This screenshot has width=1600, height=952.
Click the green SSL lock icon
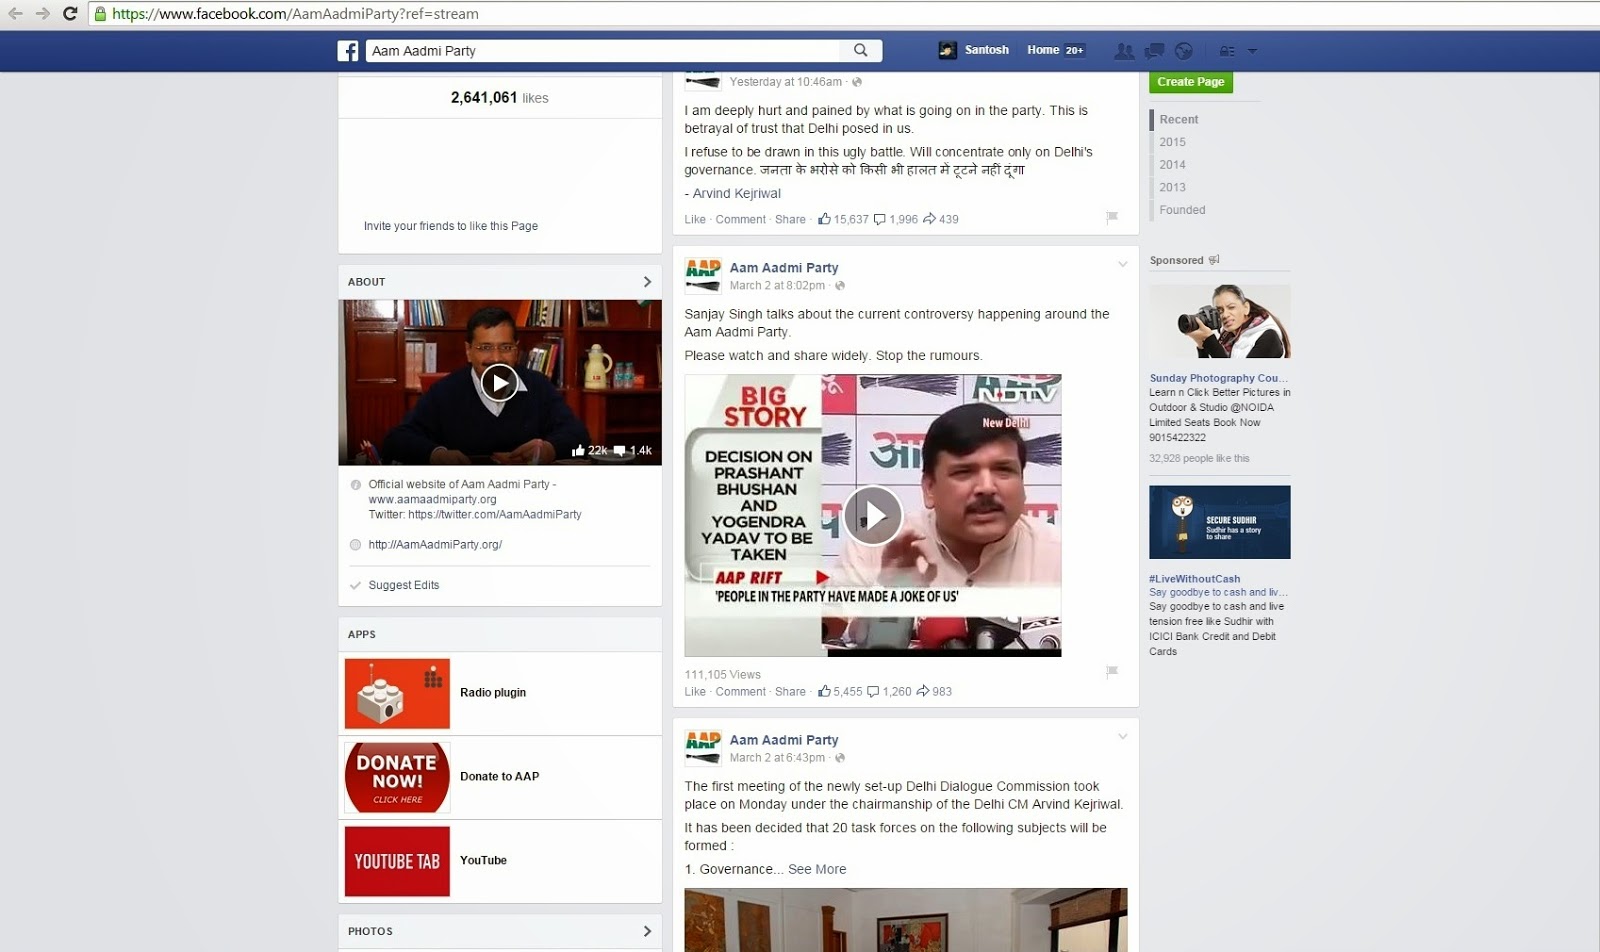click(100, 14)
